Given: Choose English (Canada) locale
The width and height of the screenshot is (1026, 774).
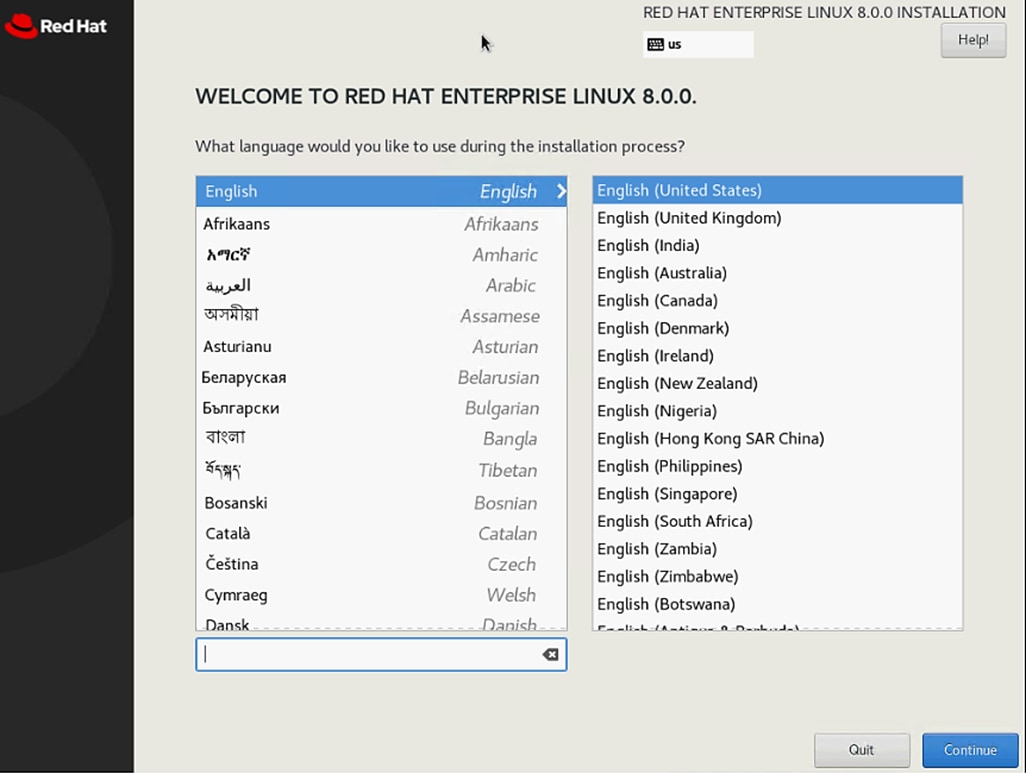Looking at the screenshot, I should click(777, 300).
